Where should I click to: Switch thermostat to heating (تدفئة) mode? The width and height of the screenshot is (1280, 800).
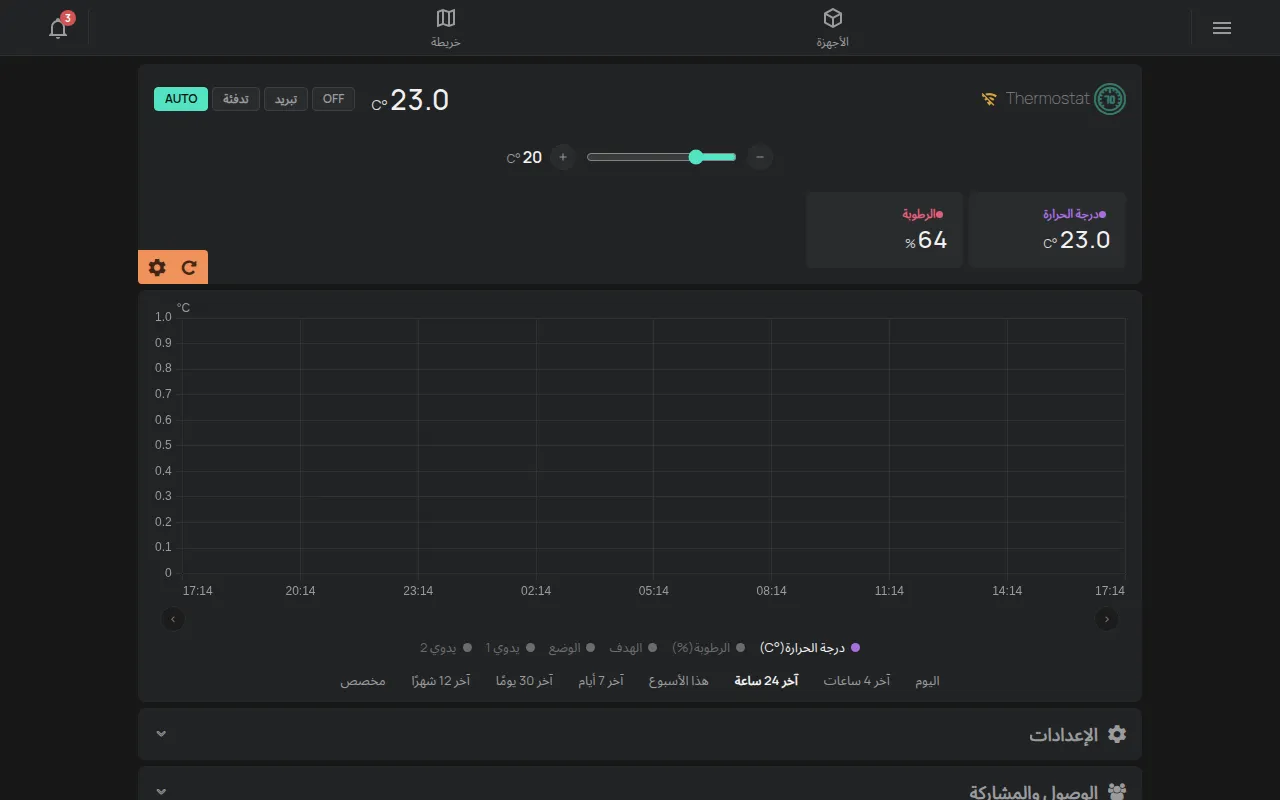point(236,99)
